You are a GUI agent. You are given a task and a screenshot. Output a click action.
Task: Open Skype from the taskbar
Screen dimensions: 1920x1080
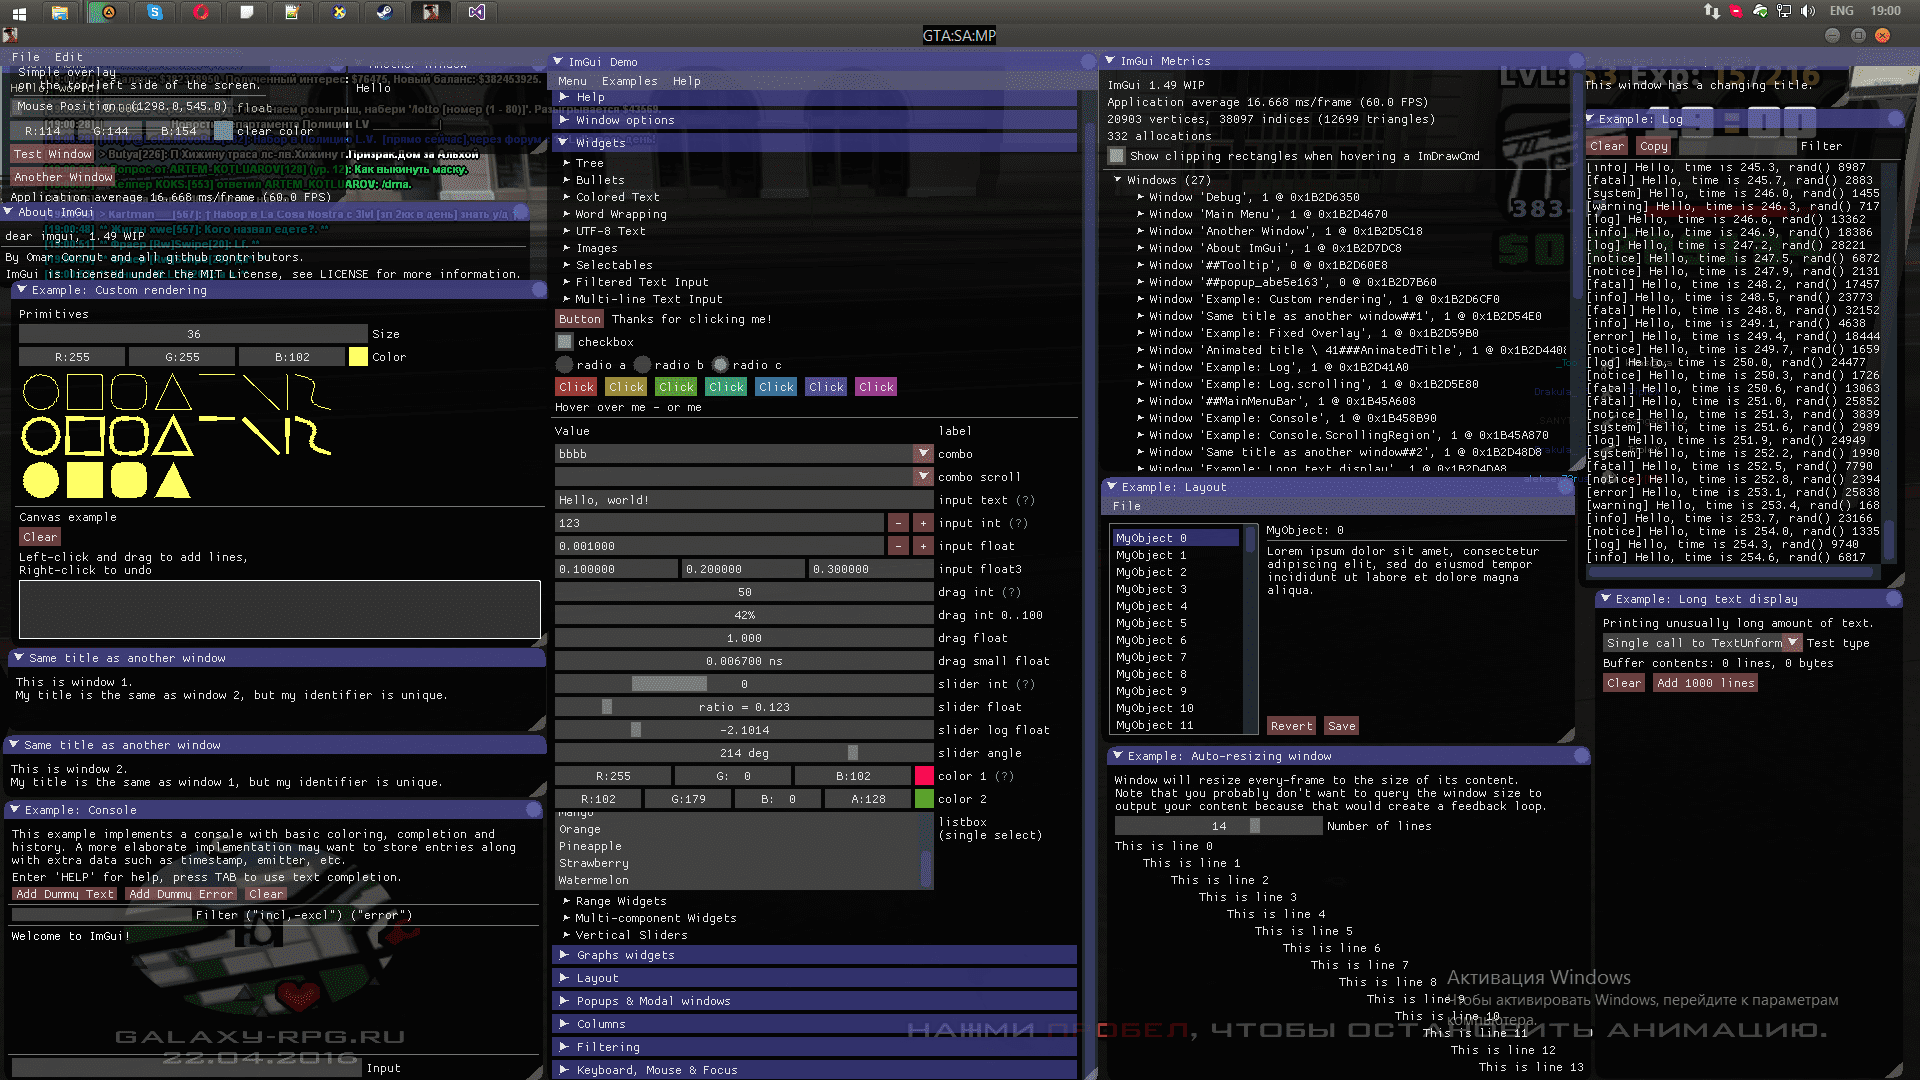[154, 12]
